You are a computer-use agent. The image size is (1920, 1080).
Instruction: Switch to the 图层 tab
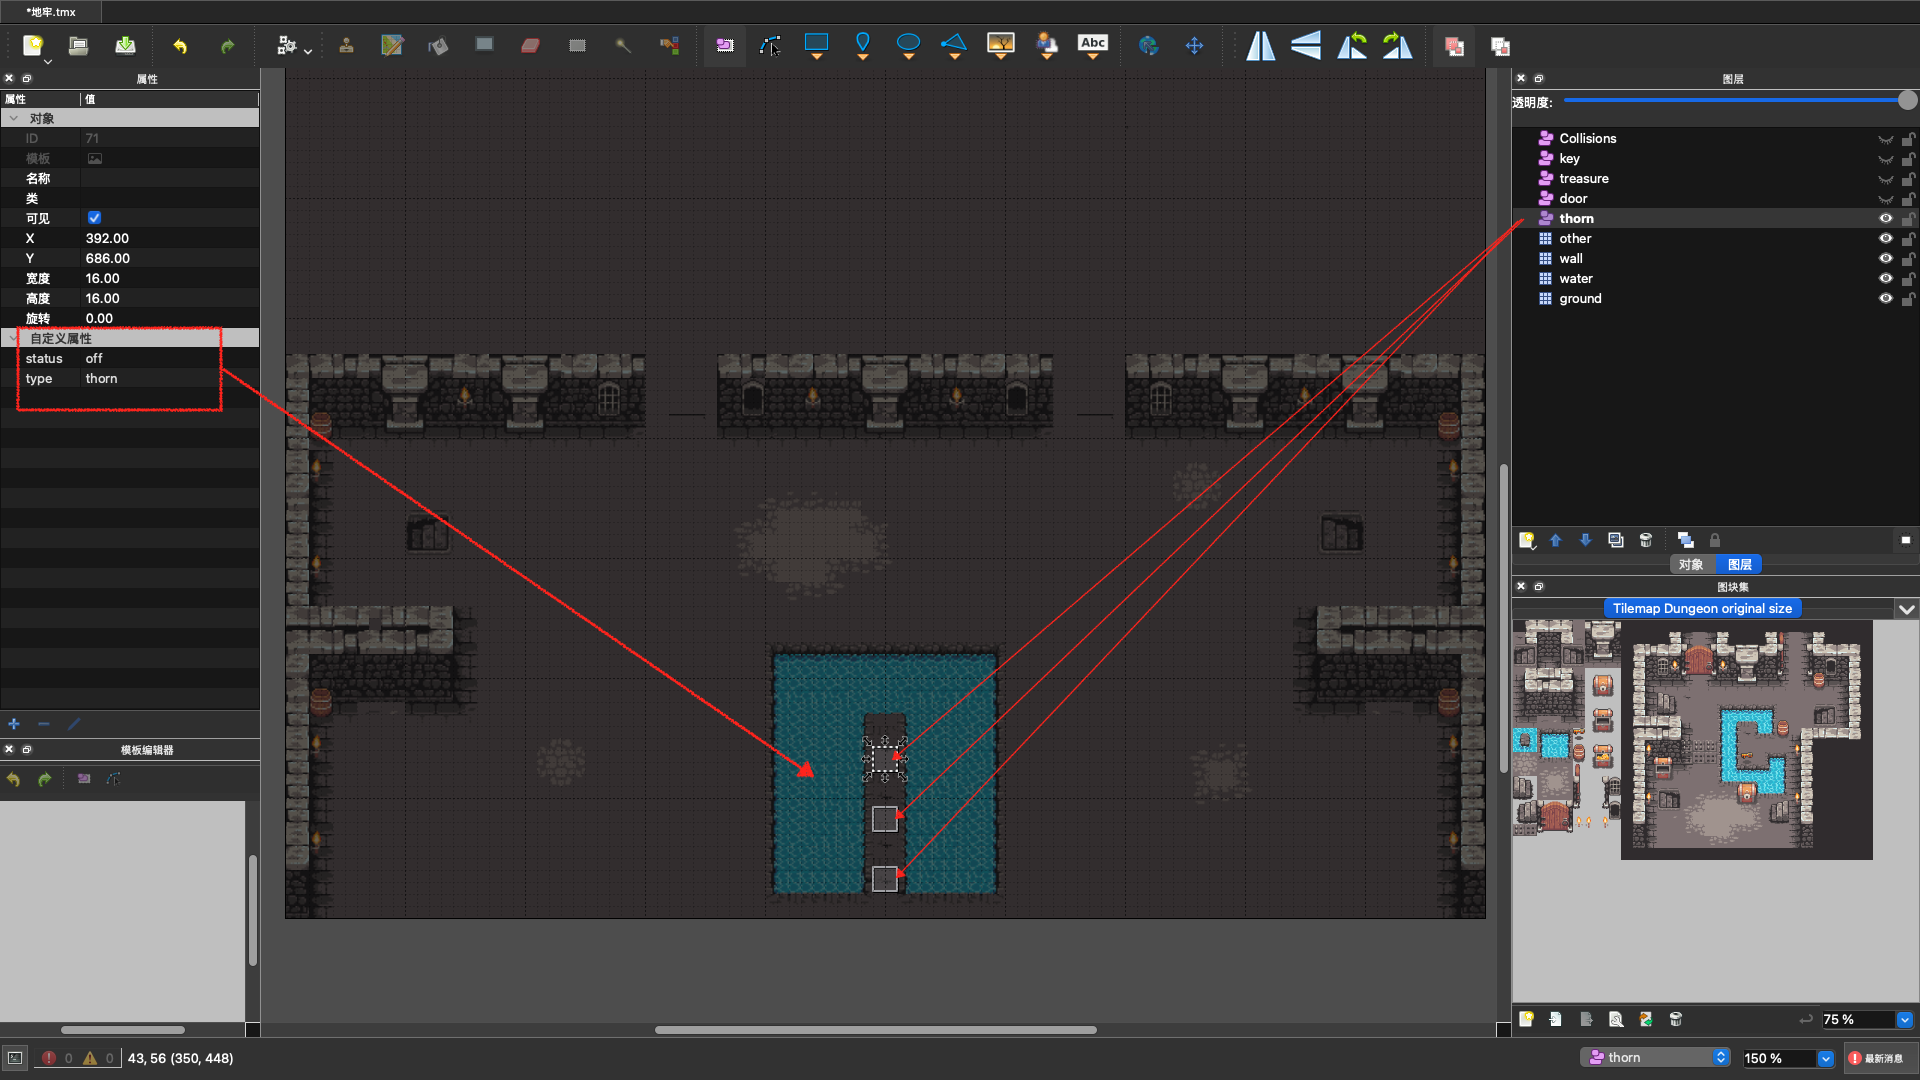coord(1739,565)
